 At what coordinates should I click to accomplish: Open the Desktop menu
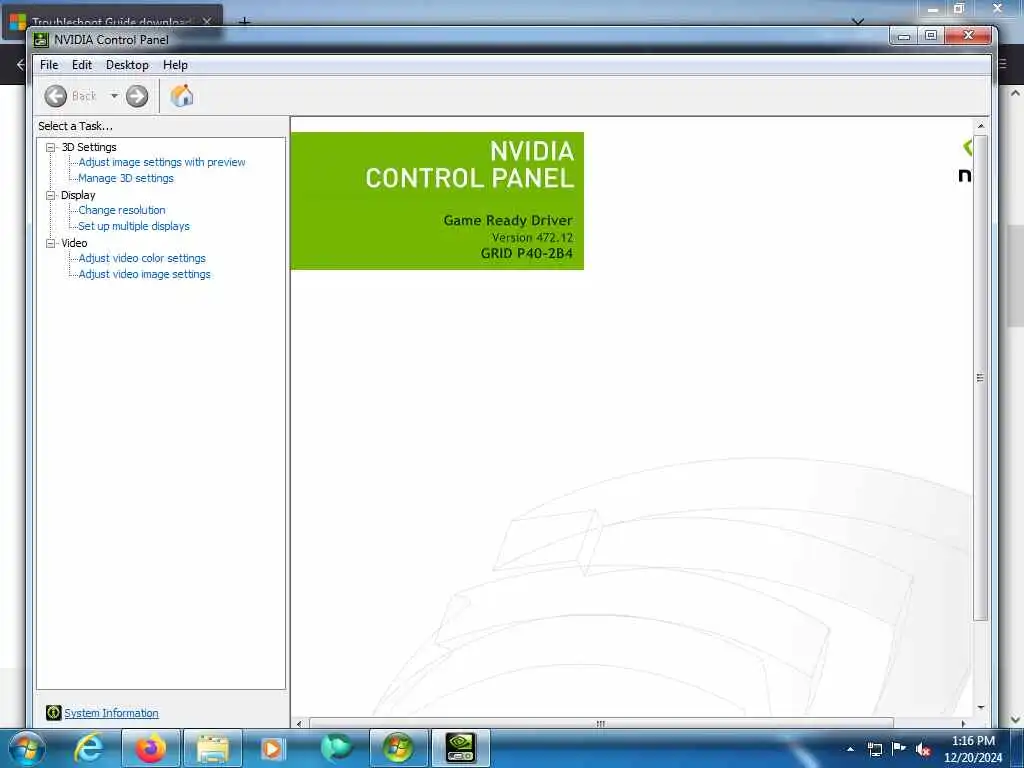(x=127, y=65)
